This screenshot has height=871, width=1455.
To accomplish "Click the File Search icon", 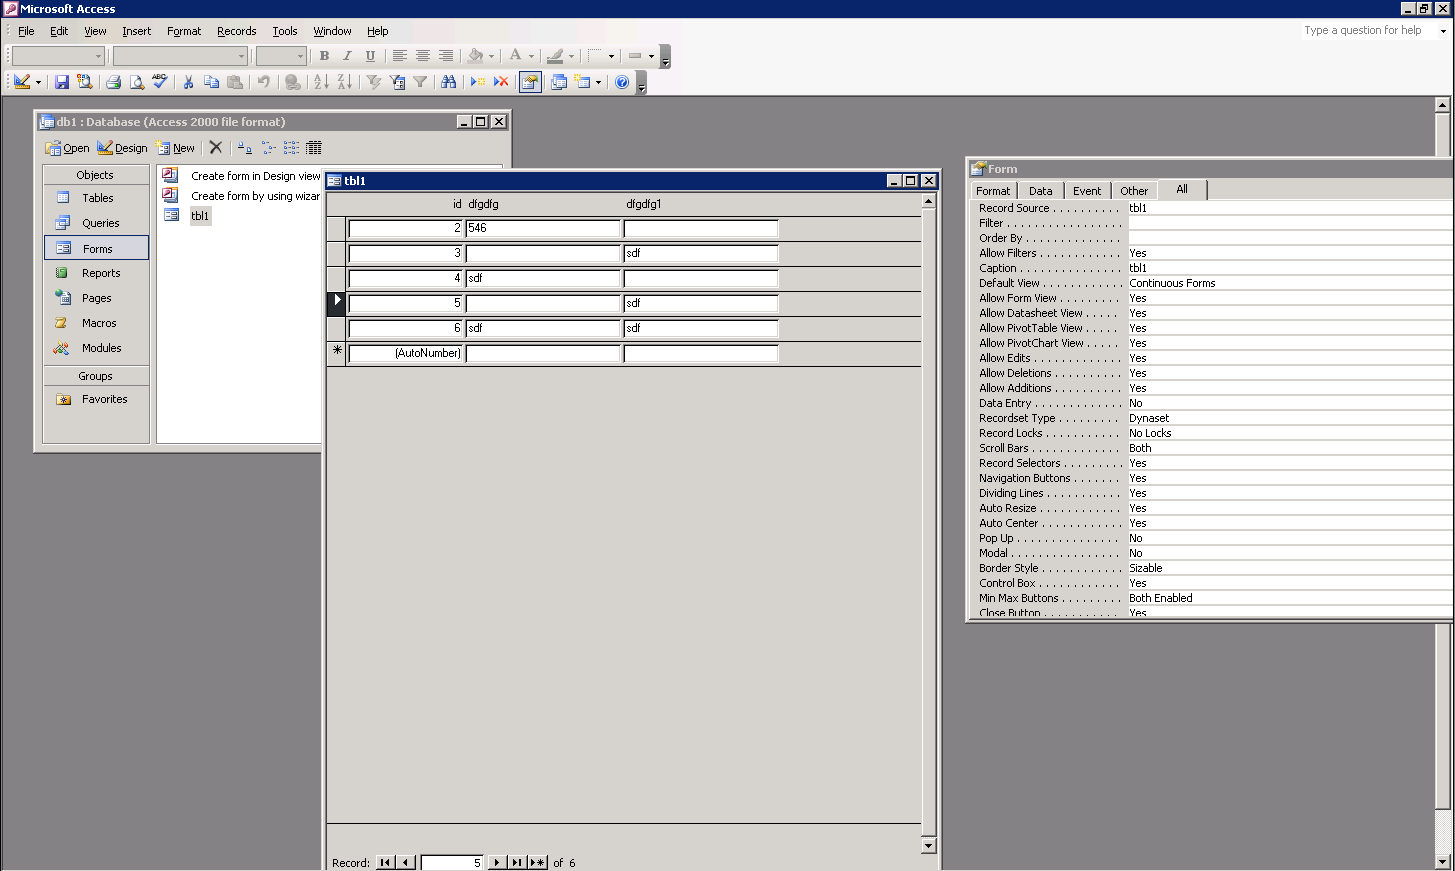I will [85, 82].
